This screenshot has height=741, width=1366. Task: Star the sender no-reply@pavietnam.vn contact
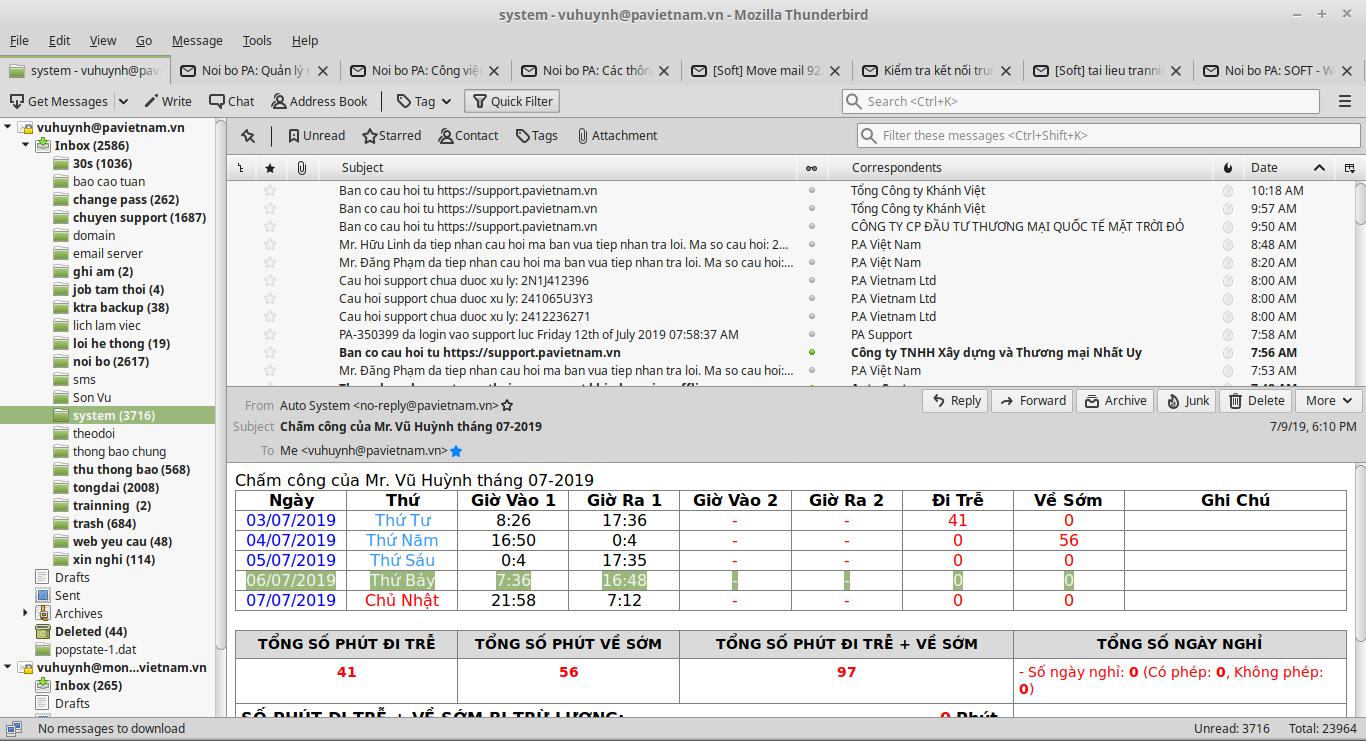coord(507,406)
